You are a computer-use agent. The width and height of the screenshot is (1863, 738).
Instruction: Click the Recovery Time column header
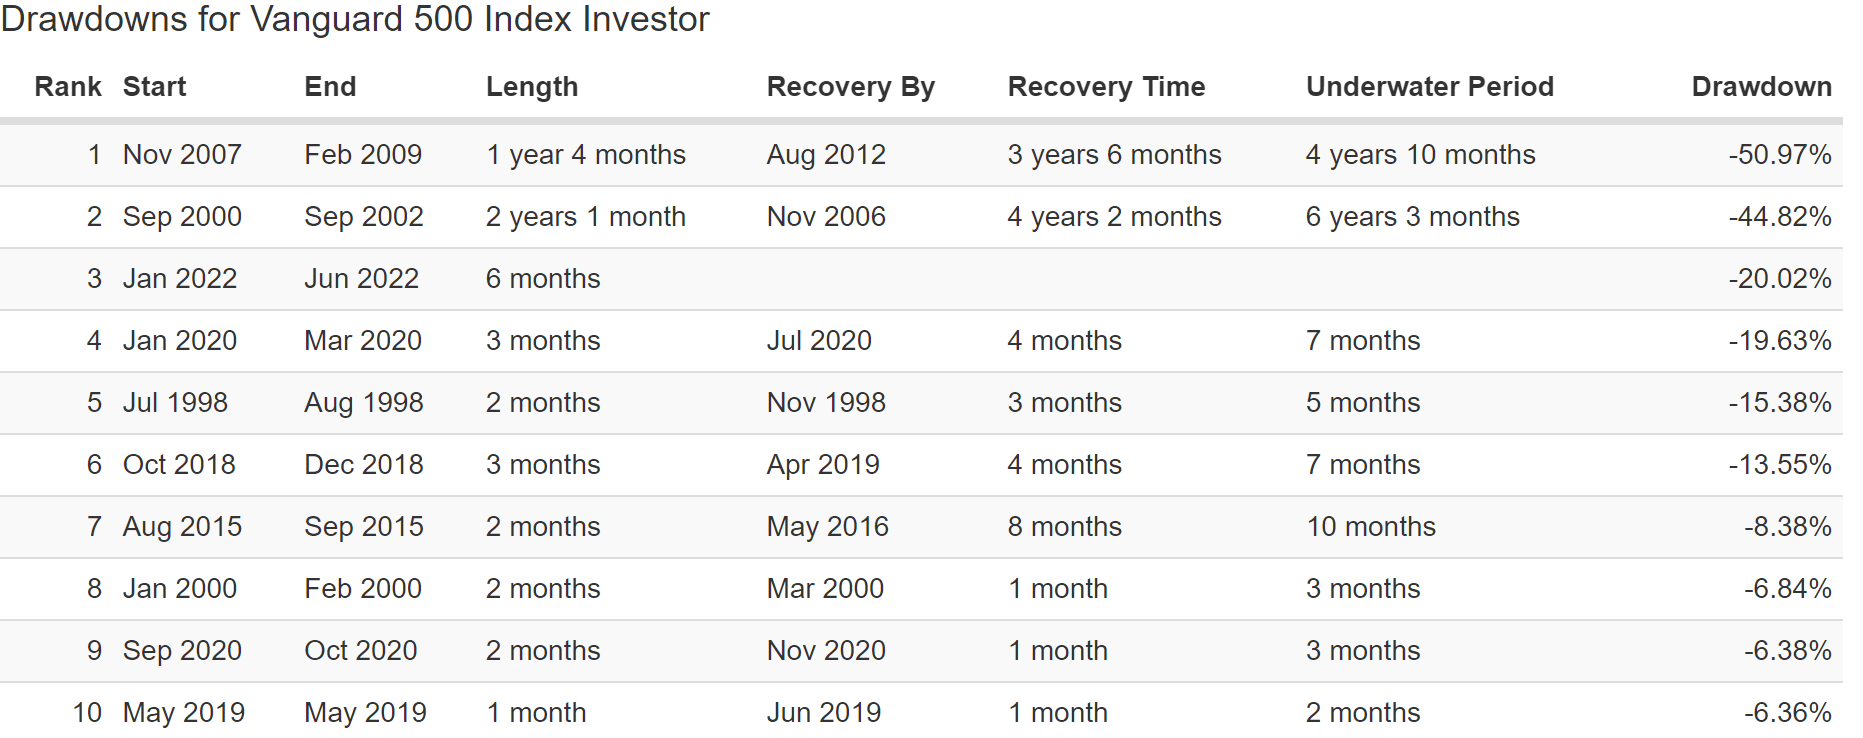[1106, 87]
